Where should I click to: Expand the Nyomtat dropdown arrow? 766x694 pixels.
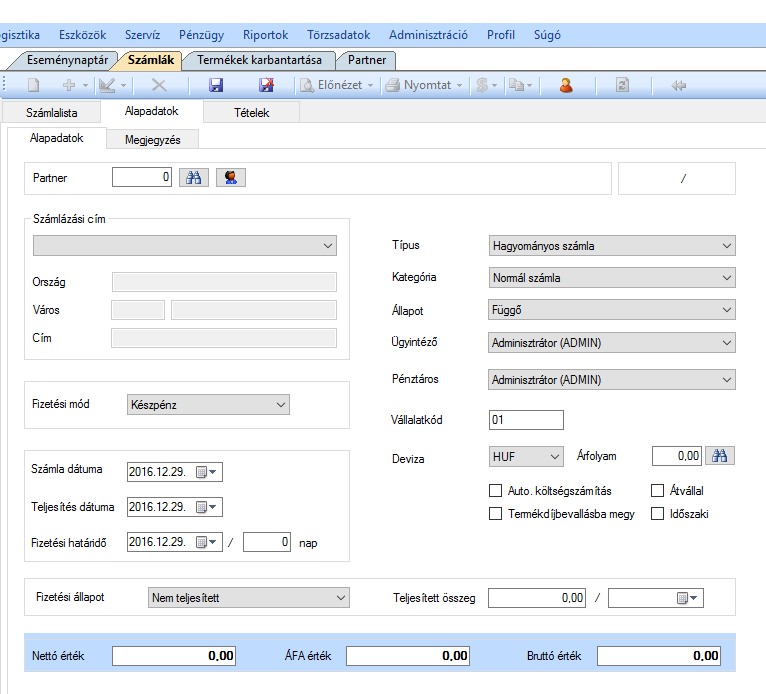[x=459, y=85]
